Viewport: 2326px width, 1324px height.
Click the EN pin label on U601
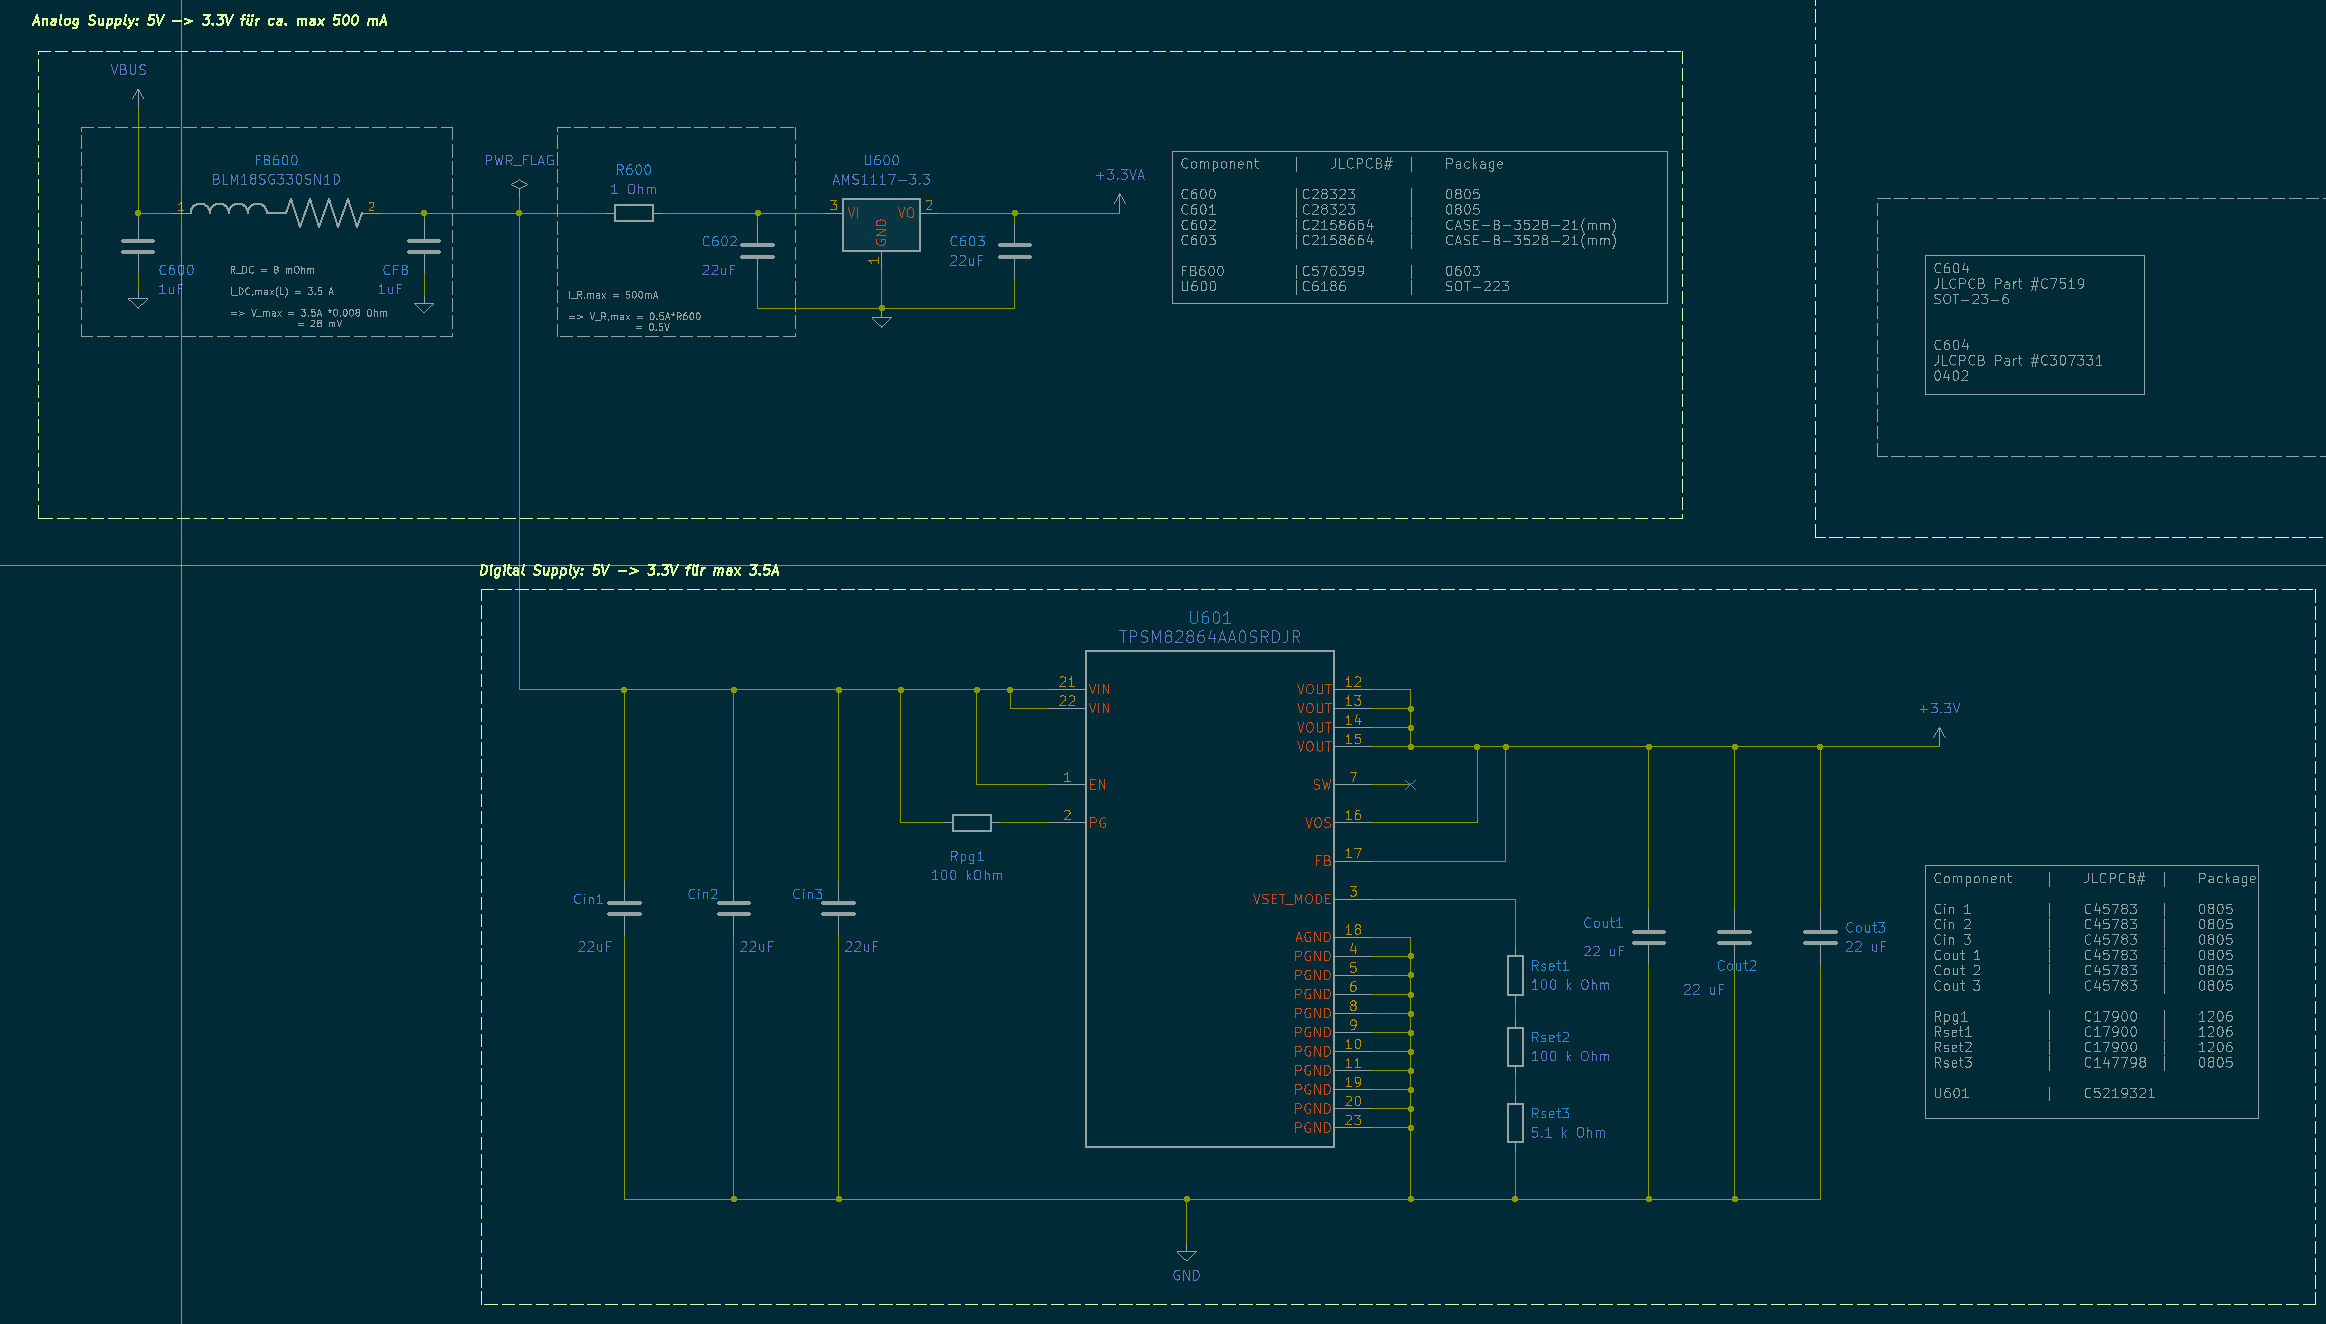pos(1097,785)
